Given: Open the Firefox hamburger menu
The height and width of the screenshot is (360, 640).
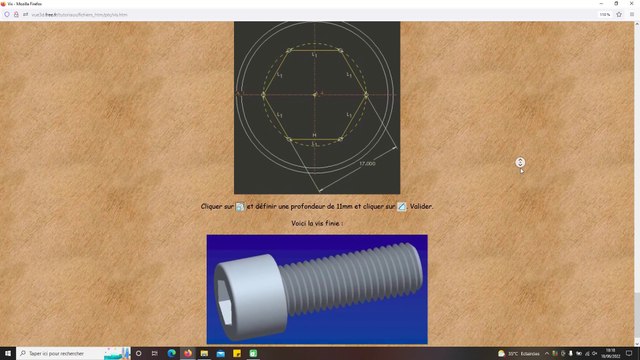Looking at the screenshot, I should pyautogui.click(x=632, y=14).
